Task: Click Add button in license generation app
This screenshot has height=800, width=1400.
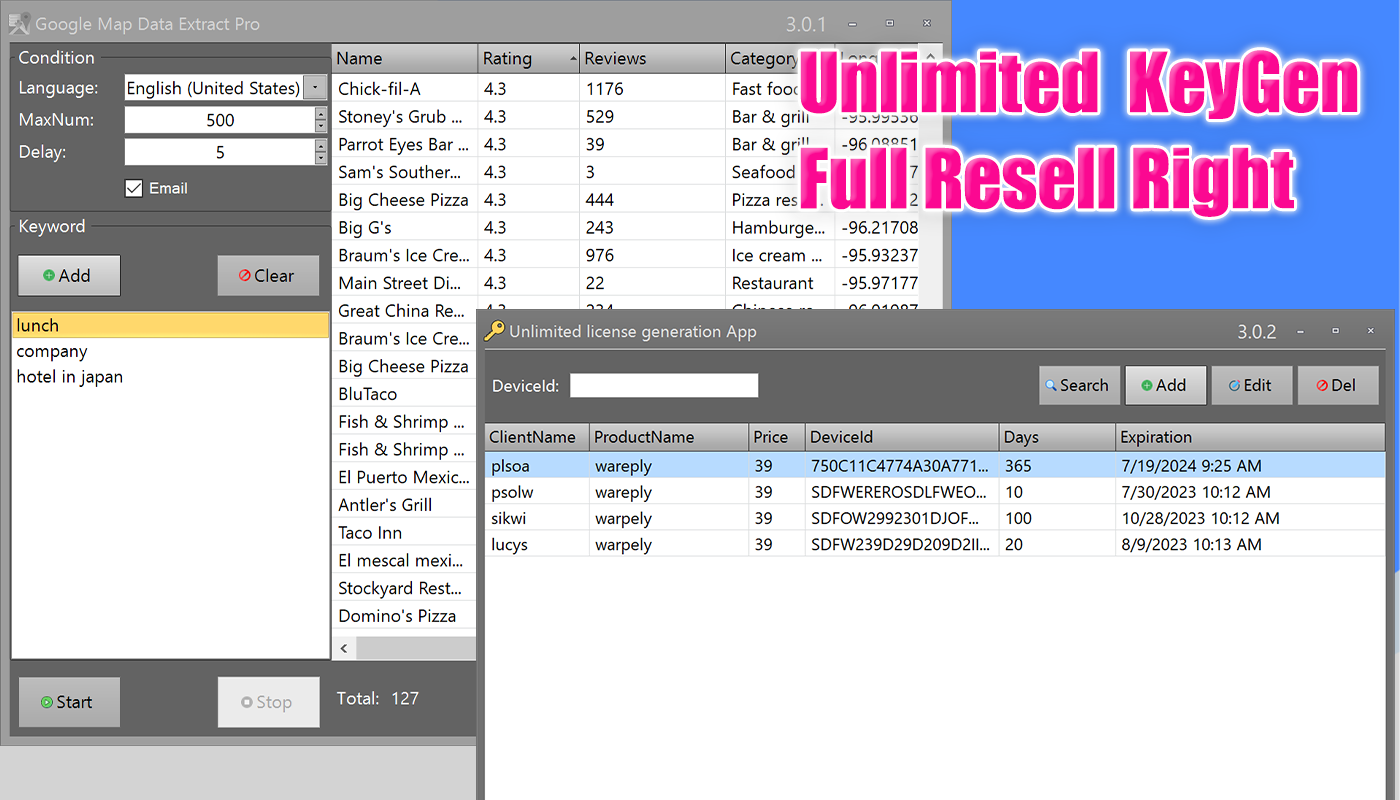Action: pyautogui.click(x=1165, y=385)
